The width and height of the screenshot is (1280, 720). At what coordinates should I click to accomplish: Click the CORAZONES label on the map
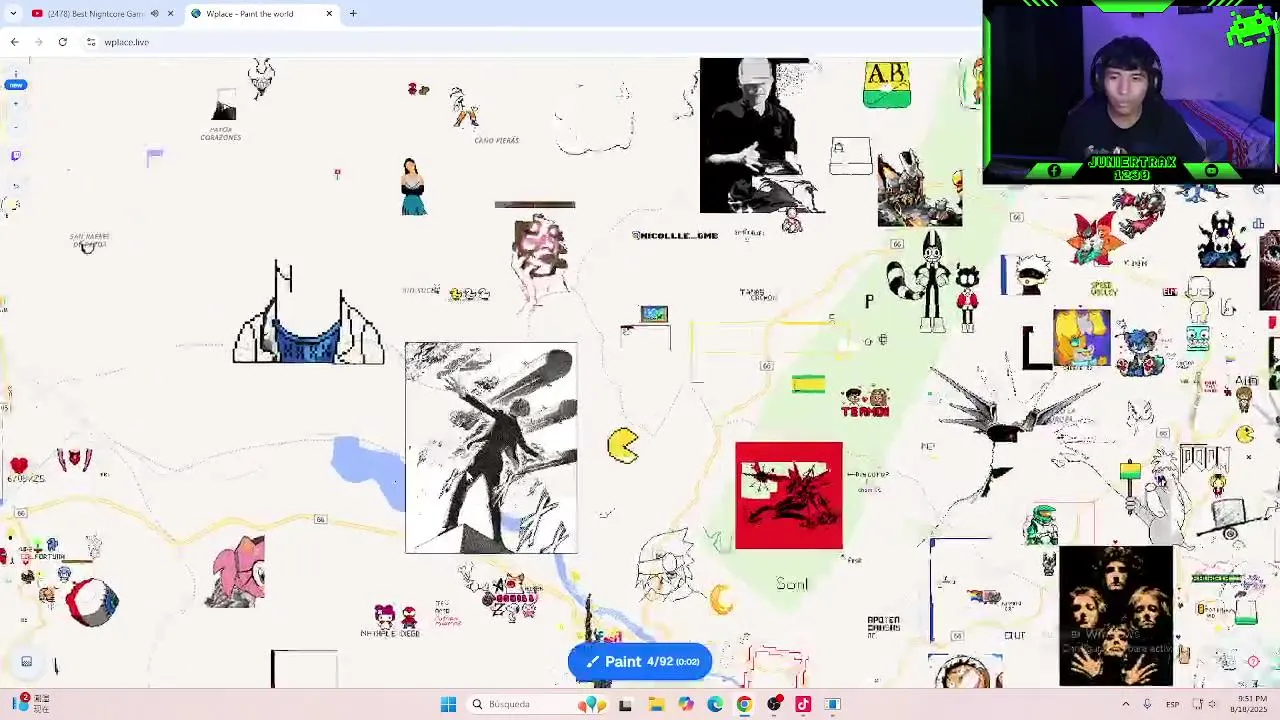pos(221,137)
